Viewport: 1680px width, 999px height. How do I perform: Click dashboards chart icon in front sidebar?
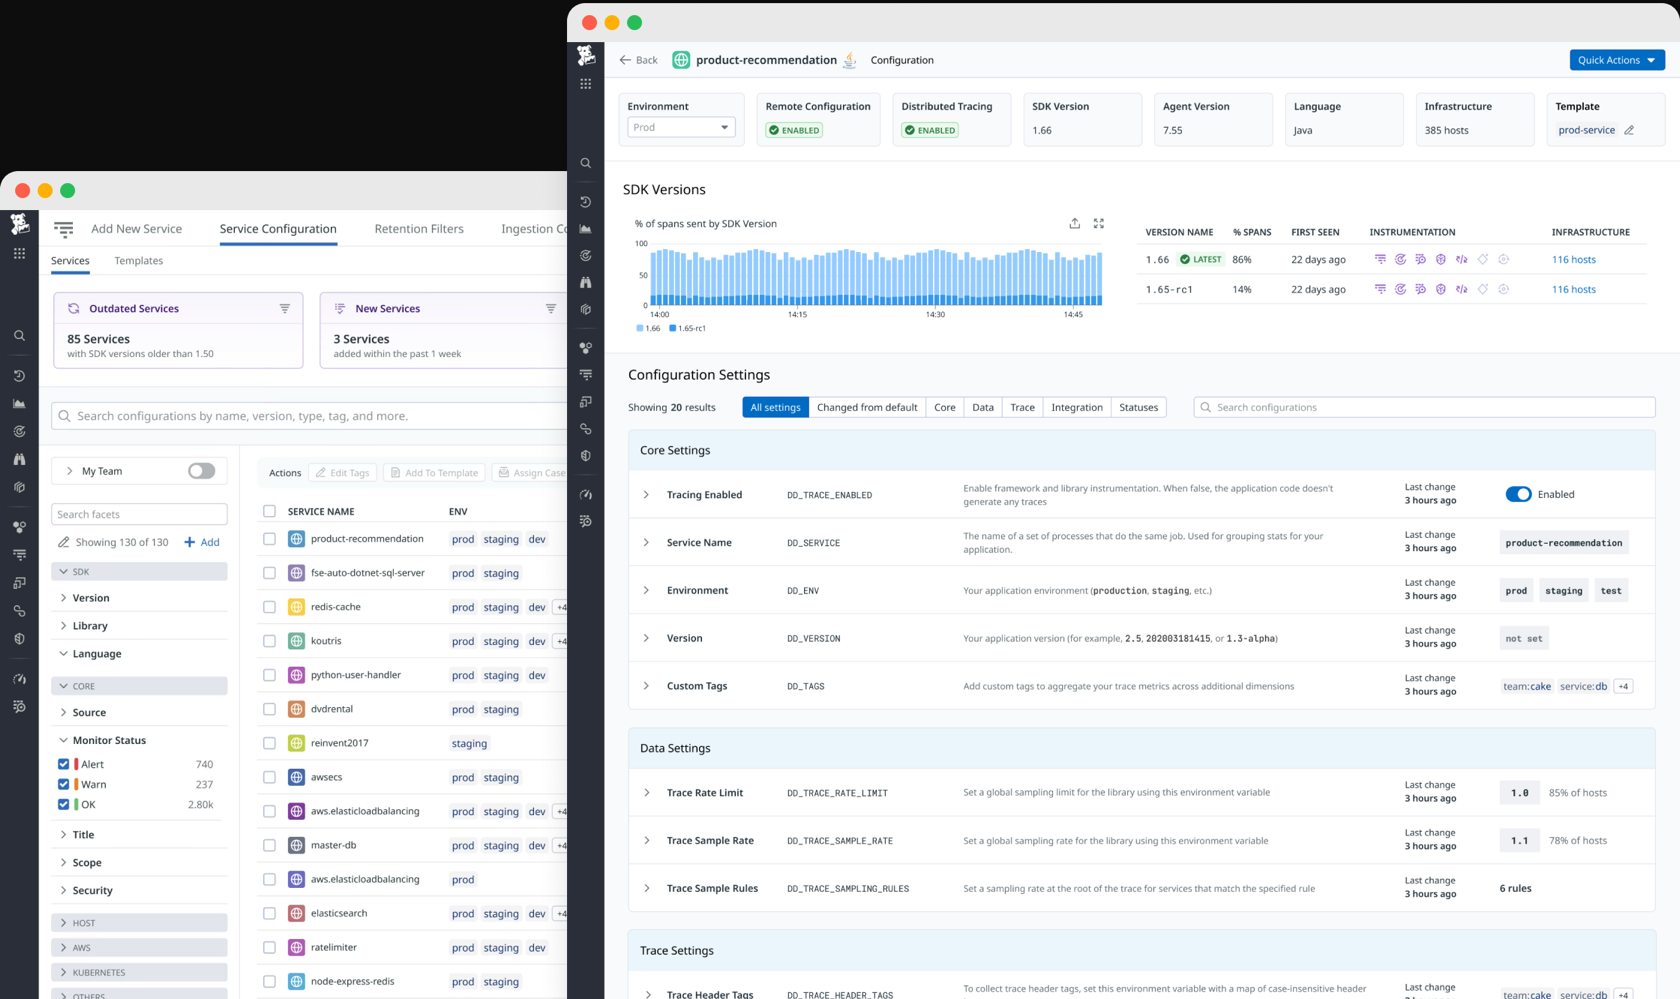pyautogui.click(x=586, y=229)
